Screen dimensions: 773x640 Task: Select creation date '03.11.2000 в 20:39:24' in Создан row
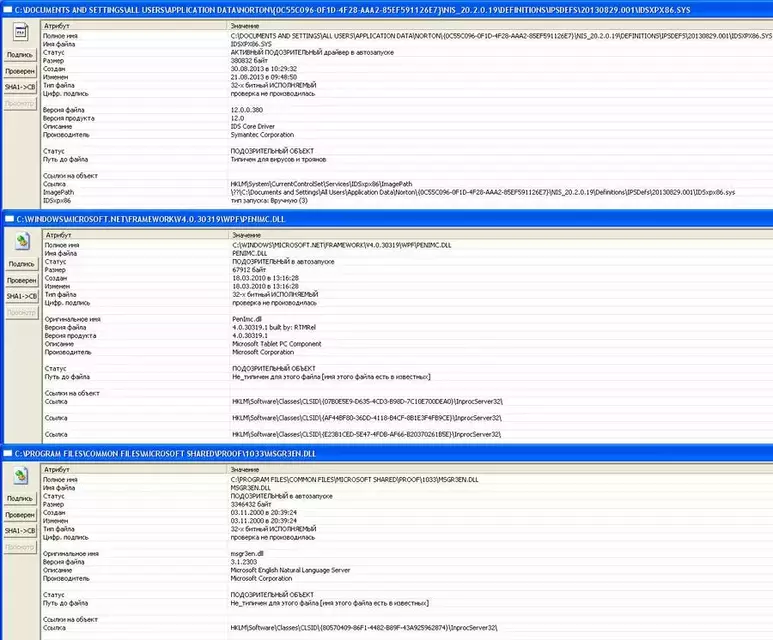click(264, 513)
